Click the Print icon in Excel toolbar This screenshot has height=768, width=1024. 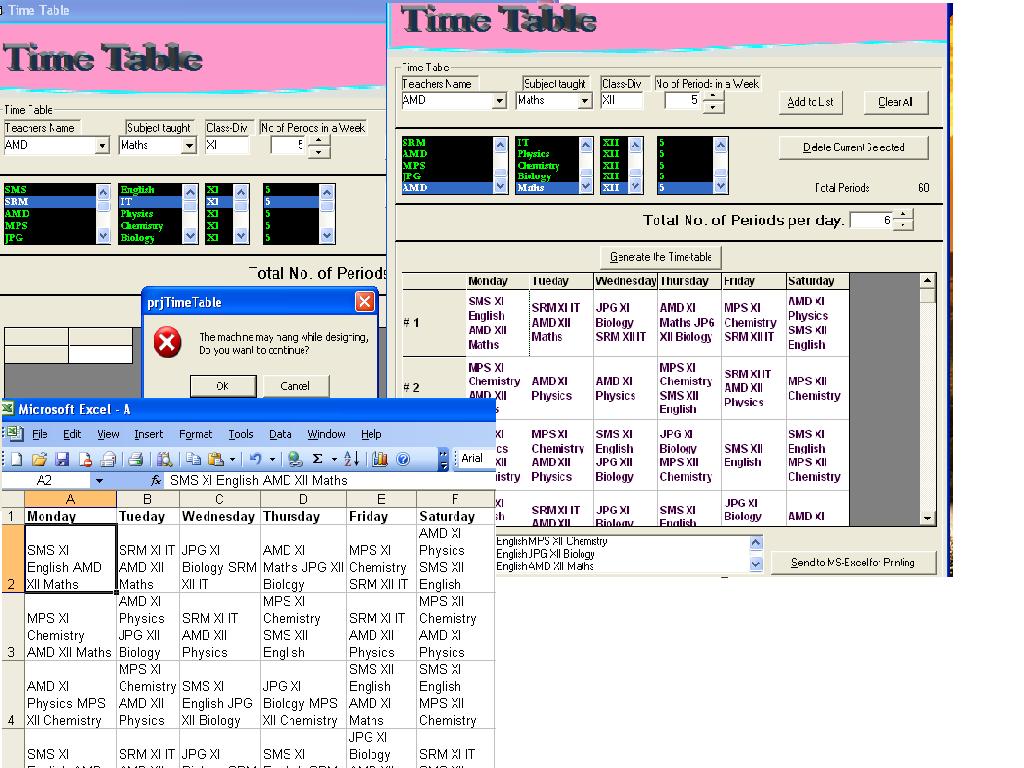click(x=134, y=459)
